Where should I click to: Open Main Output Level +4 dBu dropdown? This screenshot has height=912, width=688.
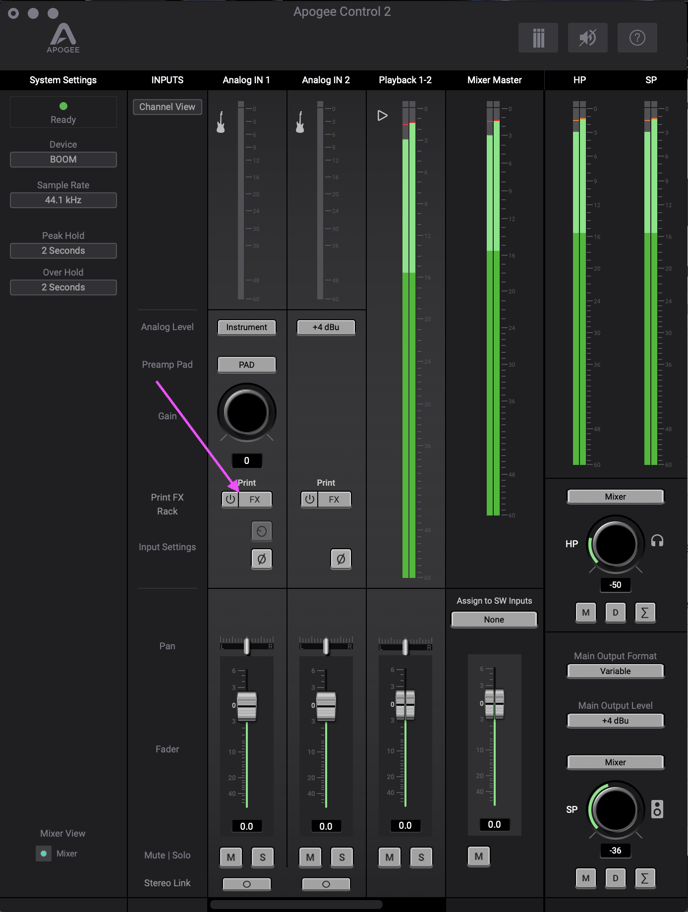[x=615, y=721]
